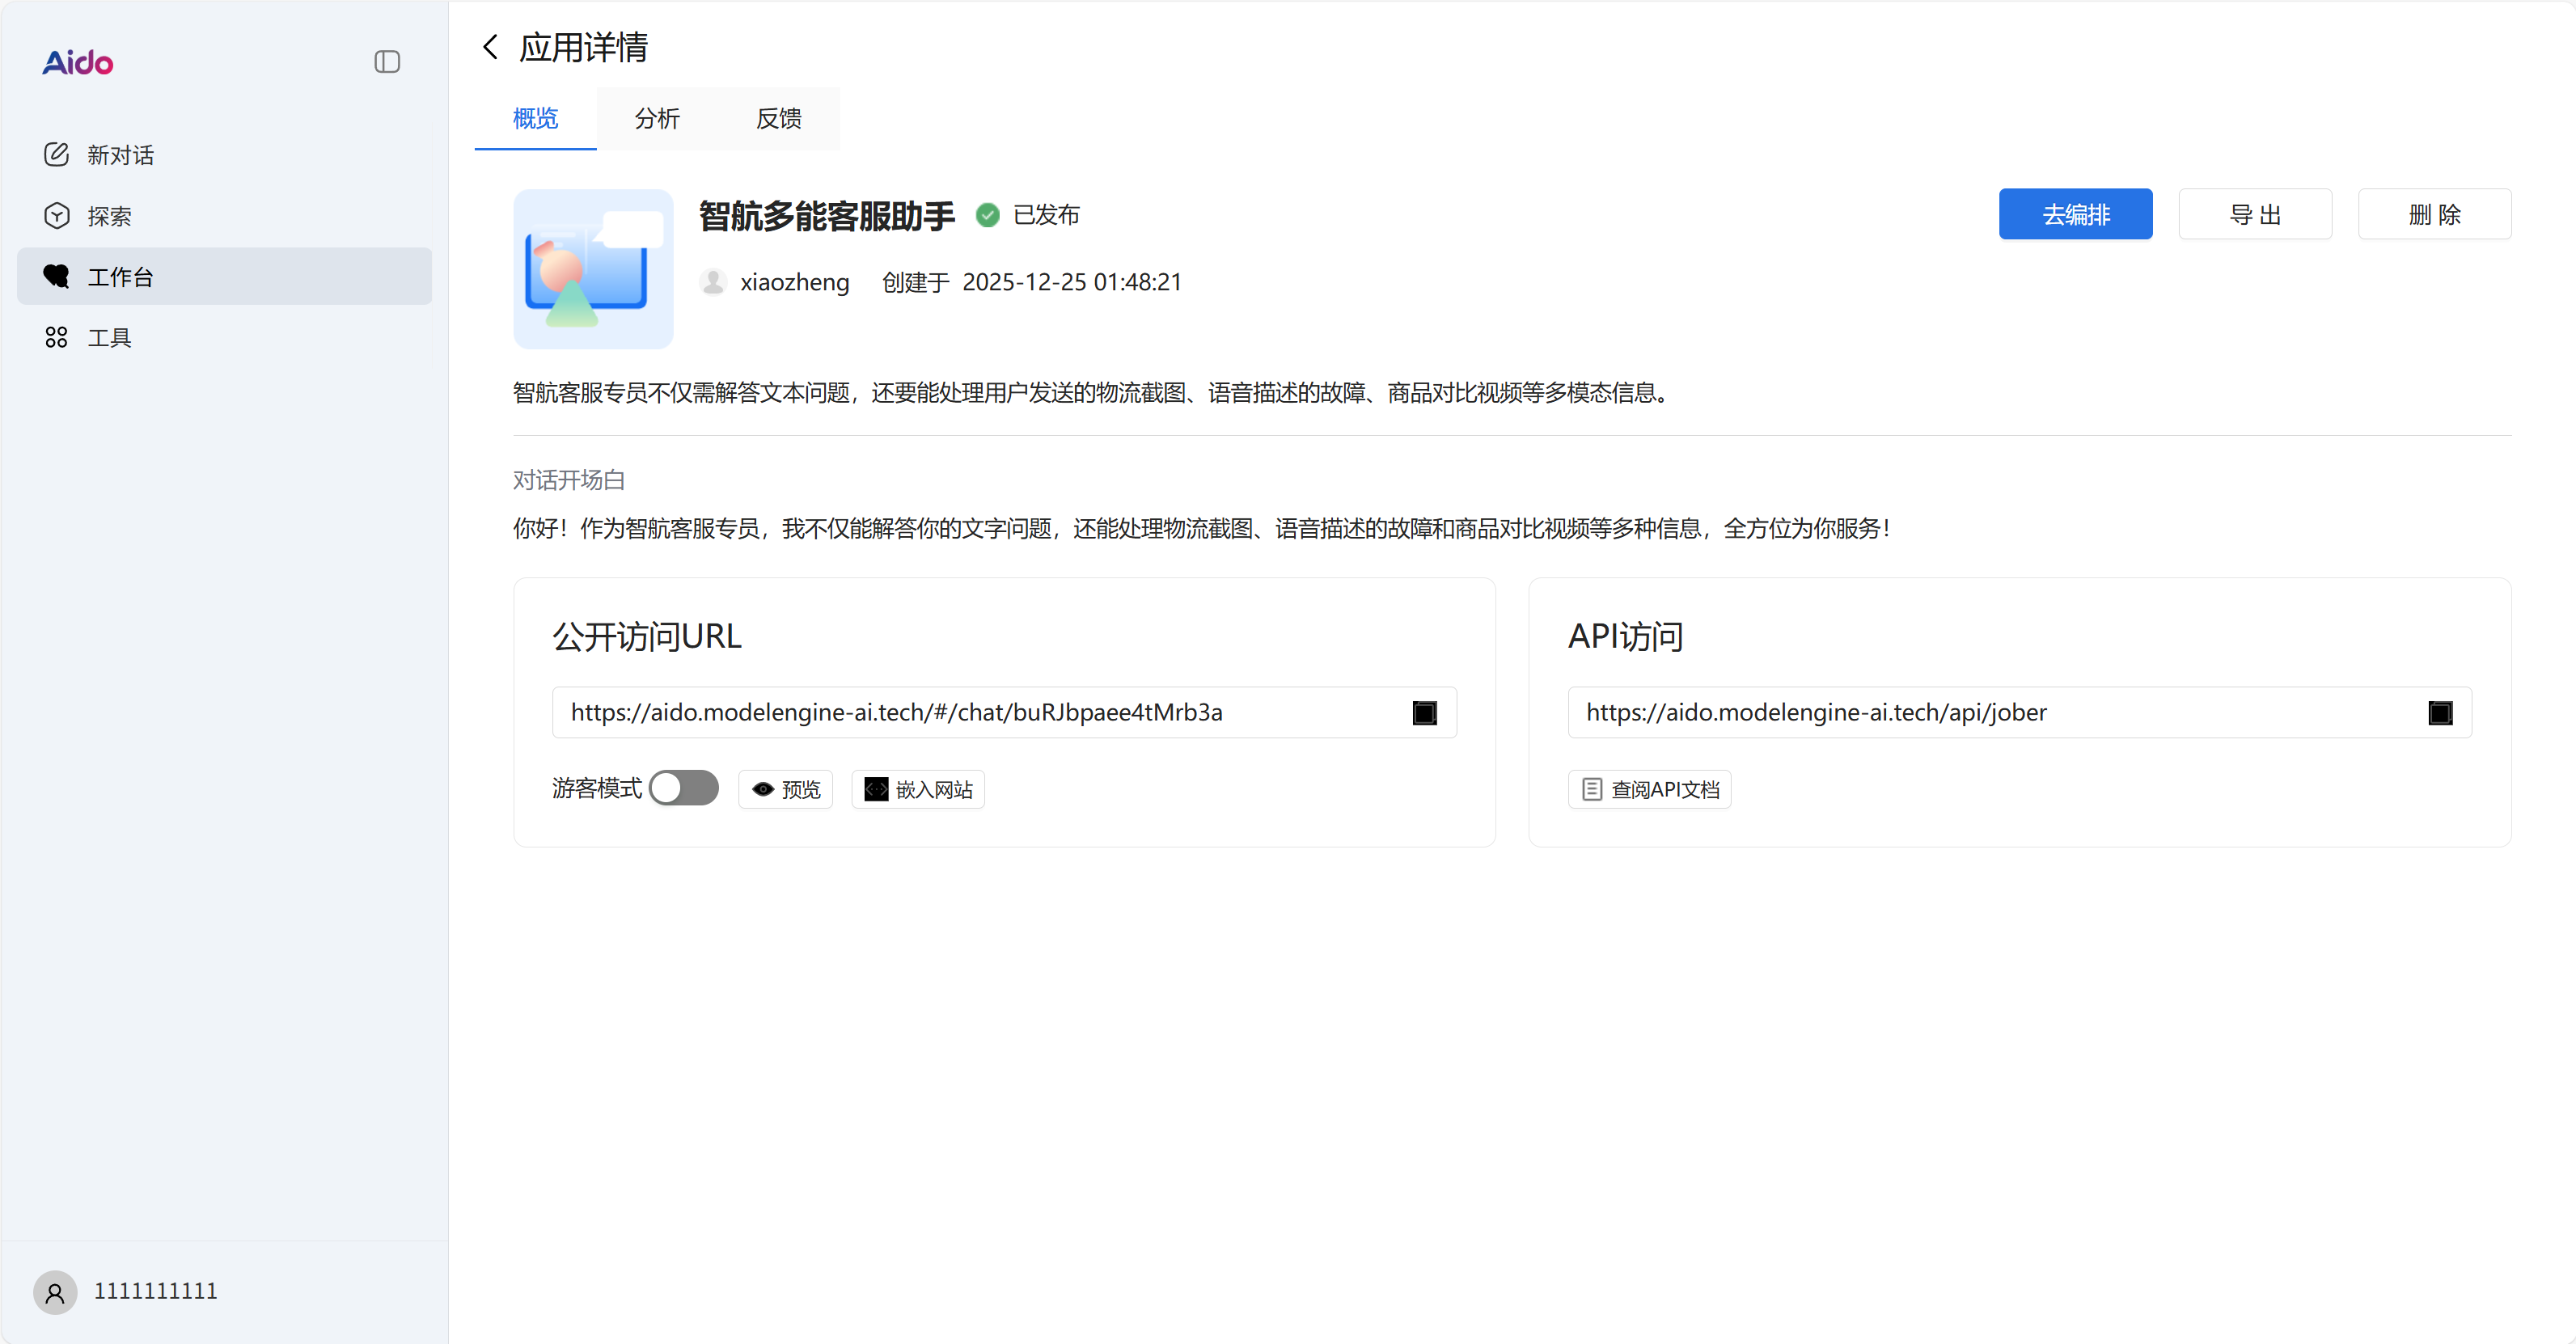Image resolution: width=2576 pixels, height=1344 pixels.
Task: Click the Aido logo
Action: pos(77,62)
